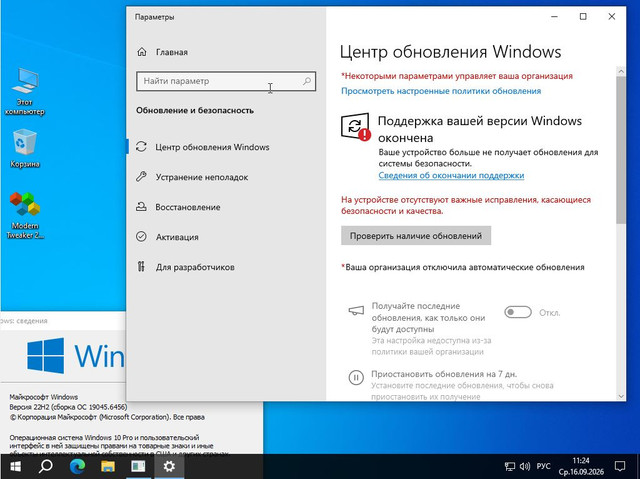The image size is (640, 479).
Task: Toggle Получайте последние обновления switch
Action: tap(518, 312)
